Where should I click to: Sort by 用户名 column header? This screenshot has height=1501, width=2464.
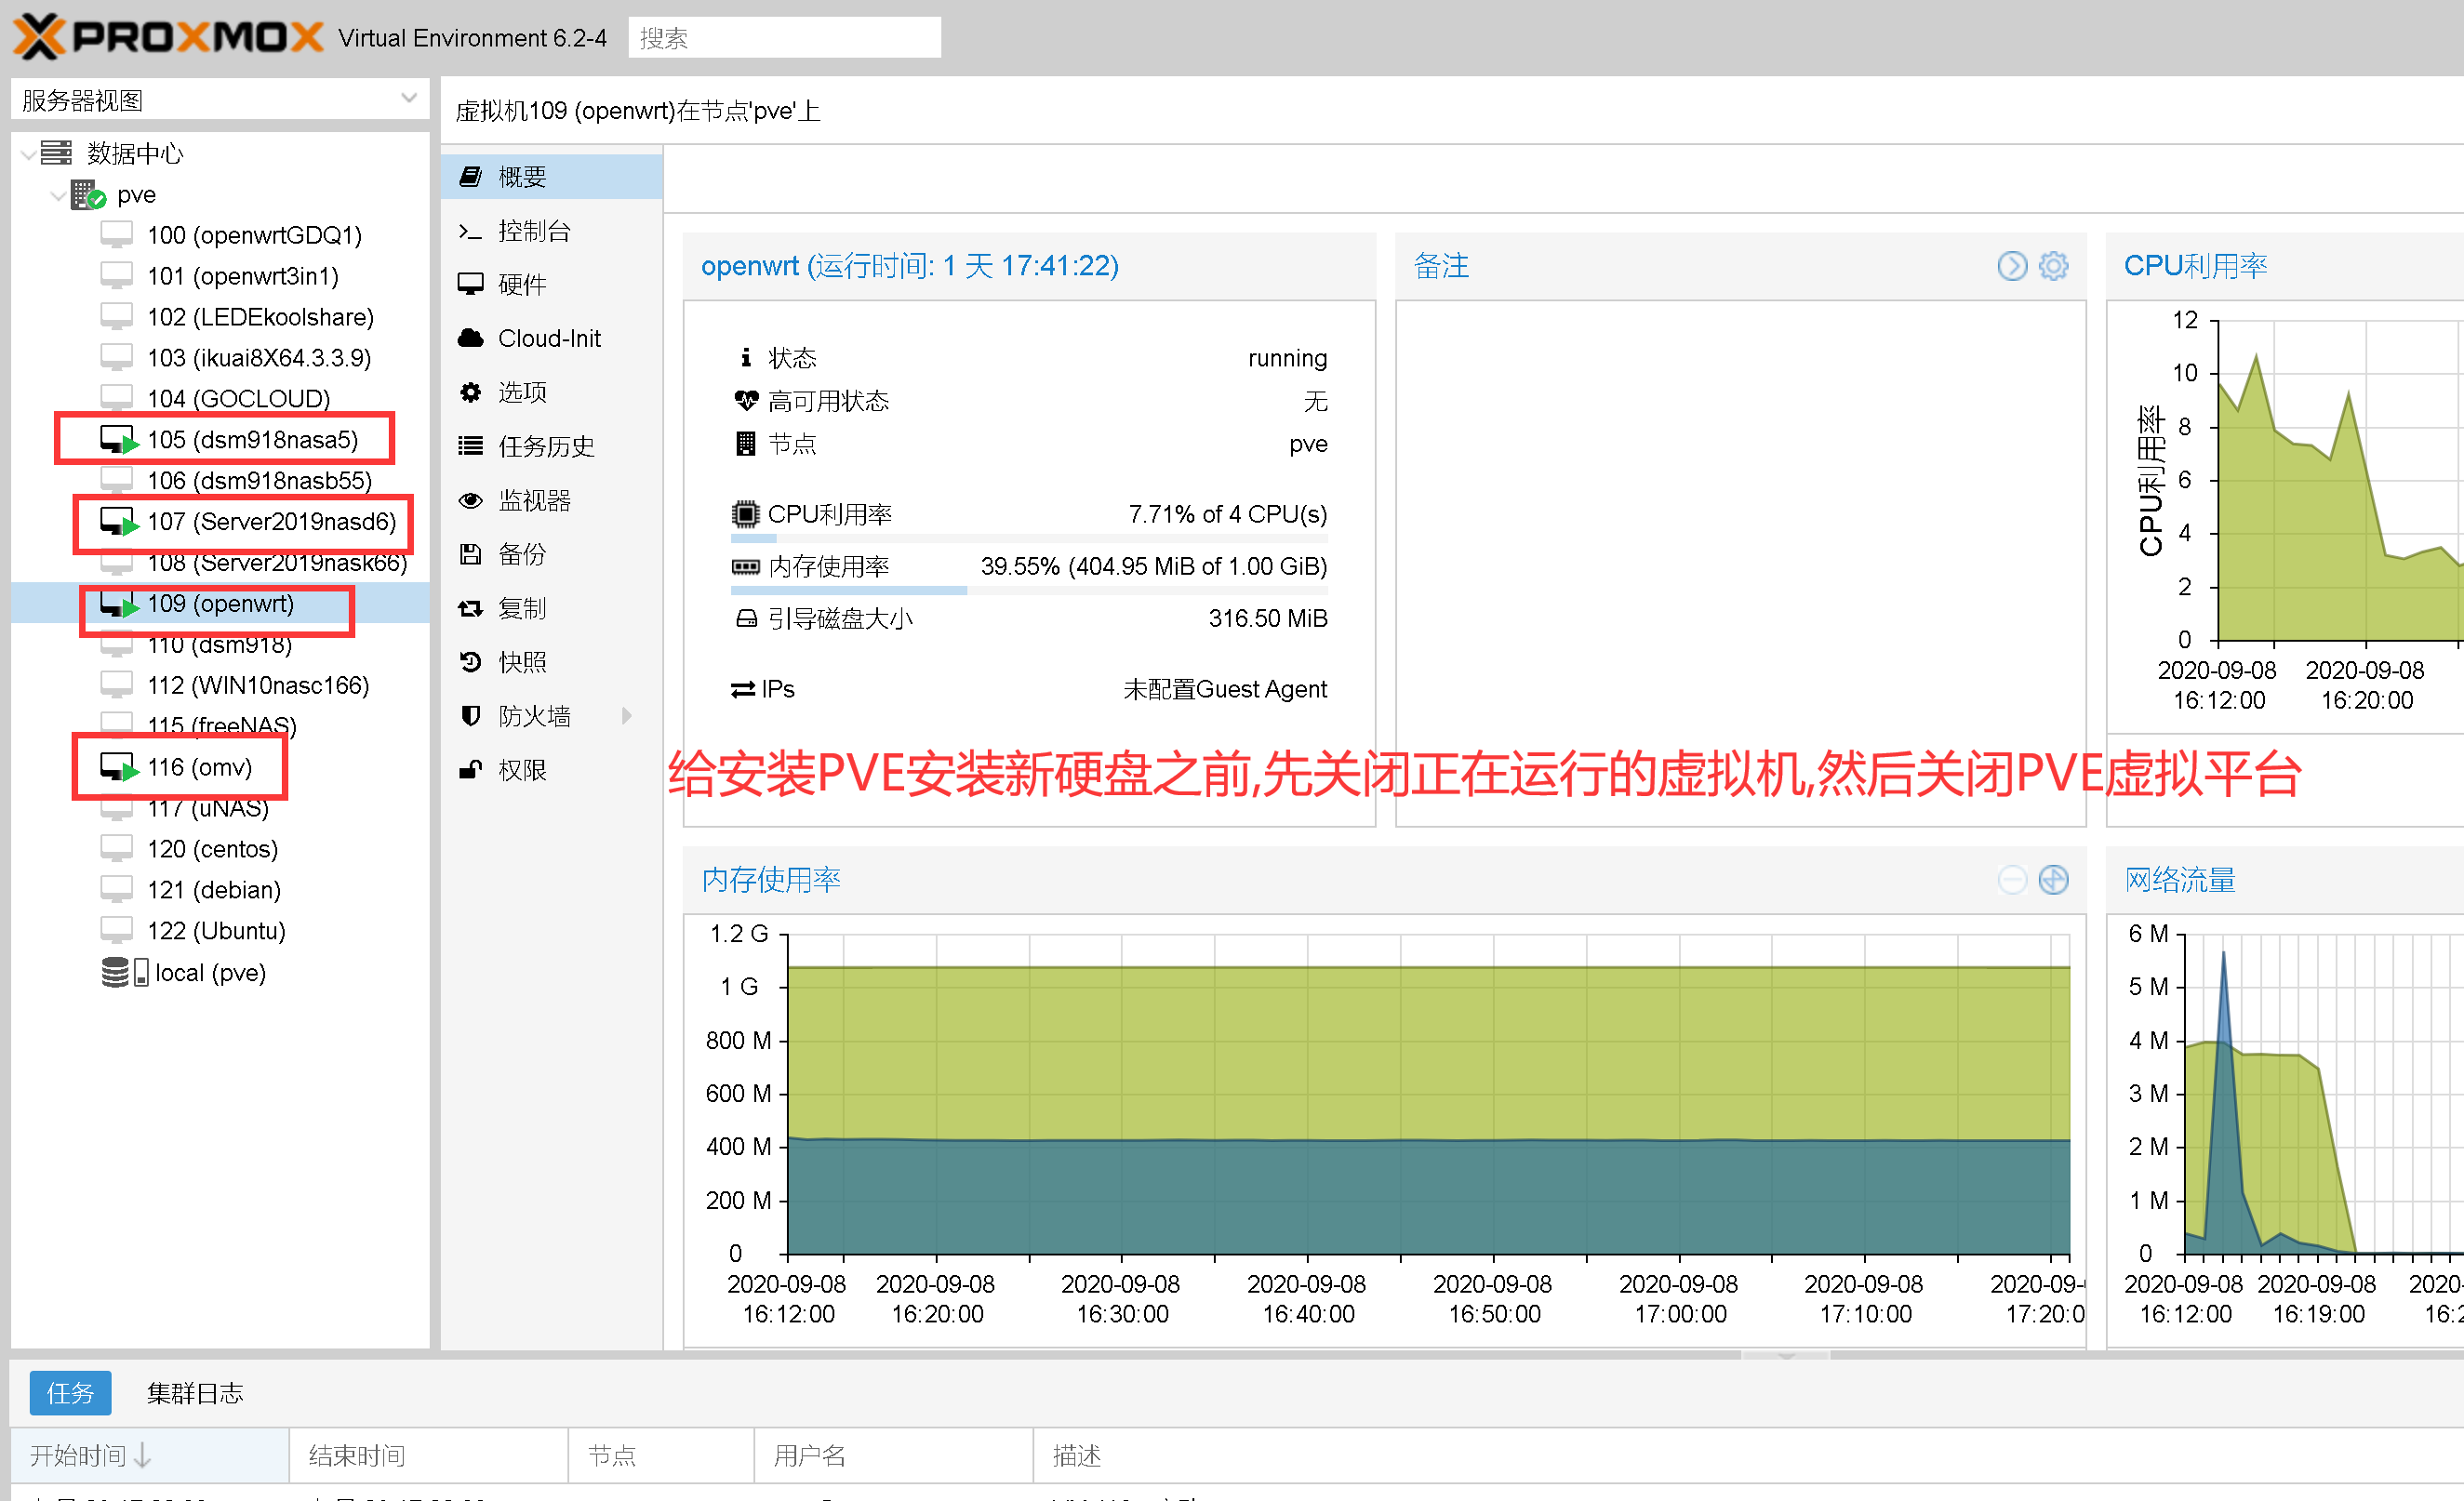(x=893, y=1456)
